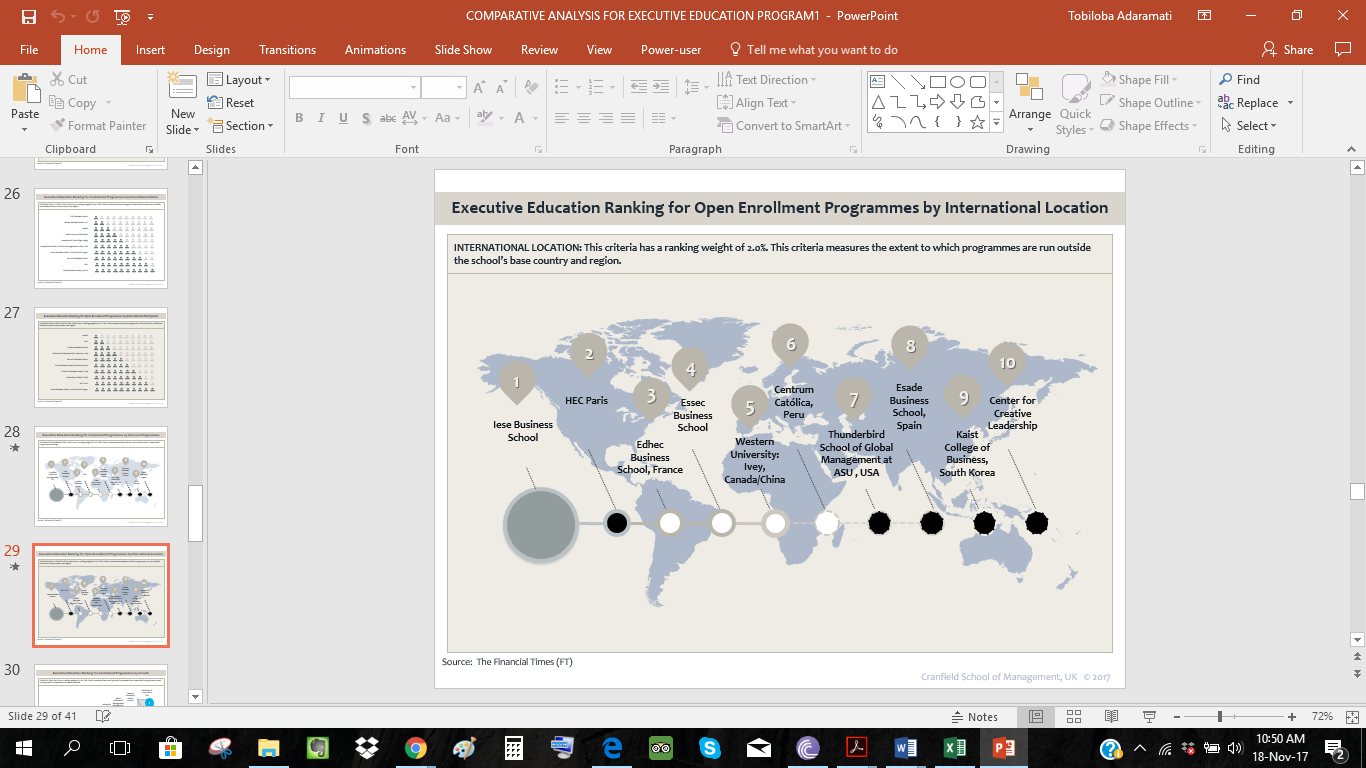
Task: Toggle left text alignment
Action: tap(561, 118)
